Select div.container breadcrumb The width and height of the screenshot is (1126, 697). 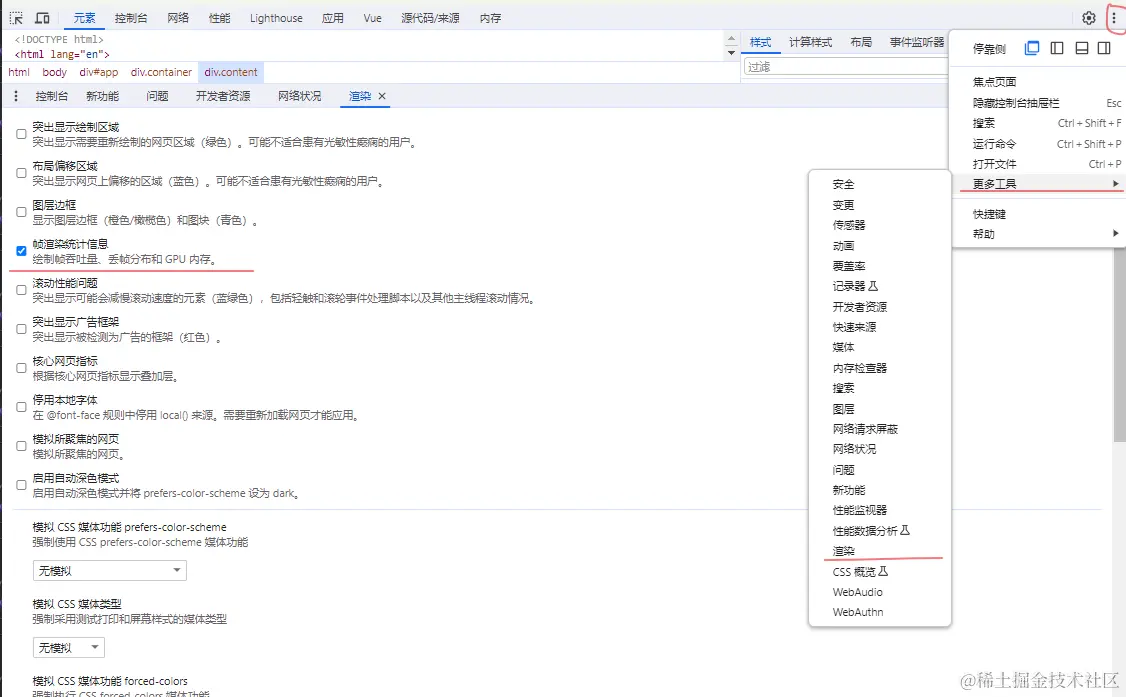pyautogui.click(x=161, y=72)
